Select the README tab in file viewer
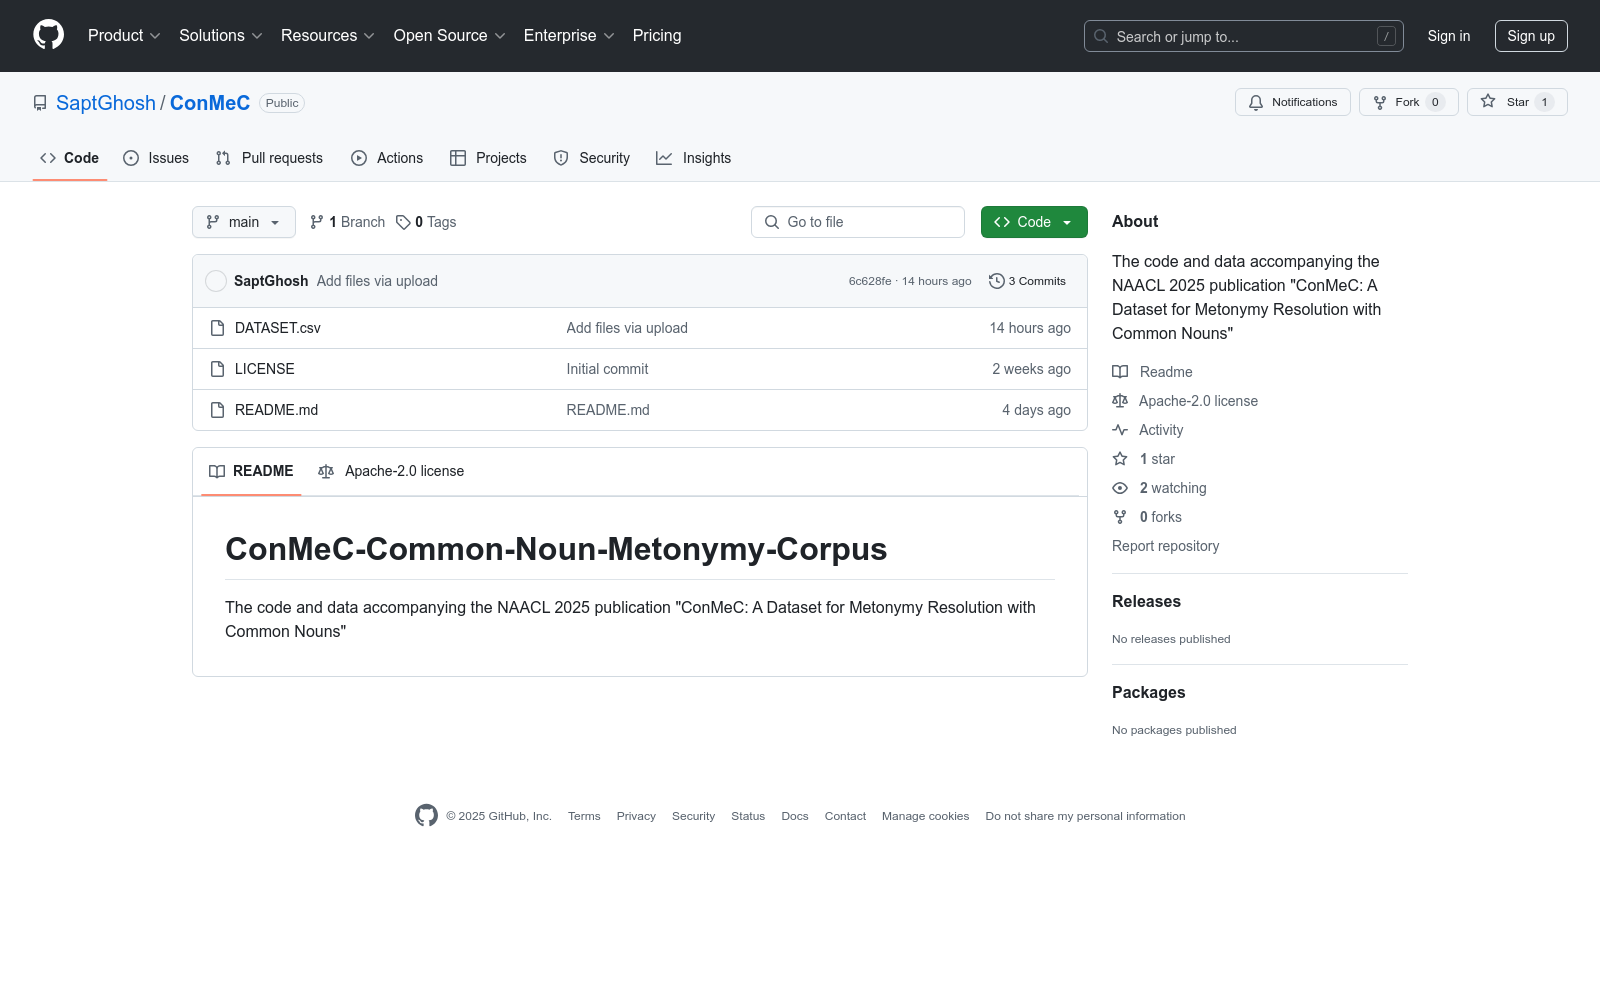1600x1000 pixels. [251, 471]
